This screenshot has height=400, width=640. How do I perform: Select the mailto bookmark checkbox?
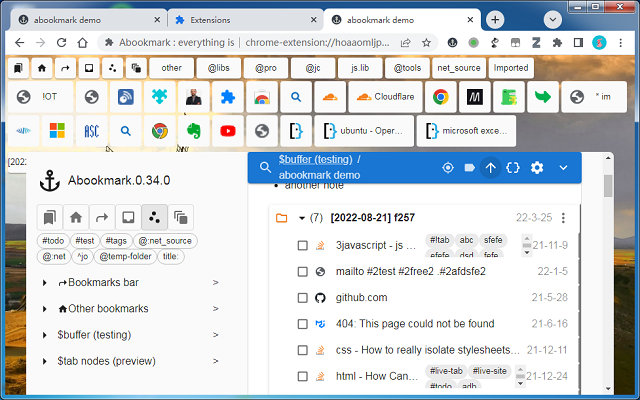302,272
